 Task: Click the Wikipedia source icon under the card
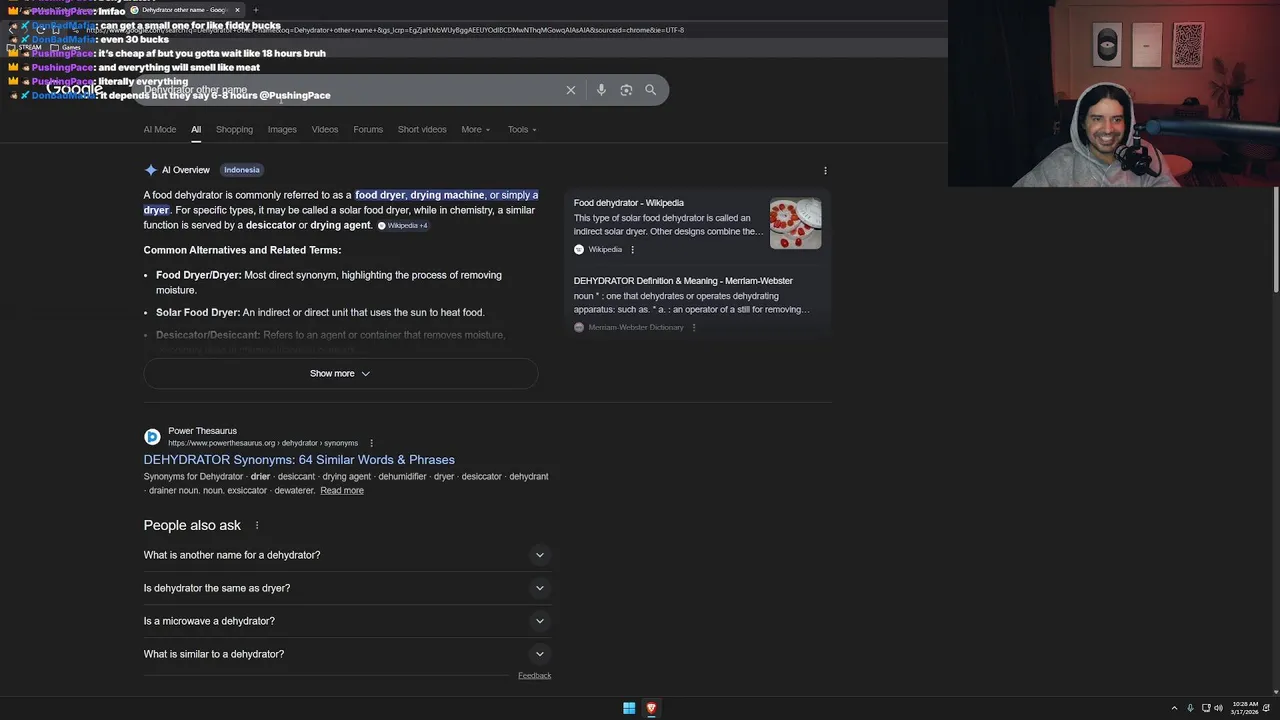click(579, 250)
